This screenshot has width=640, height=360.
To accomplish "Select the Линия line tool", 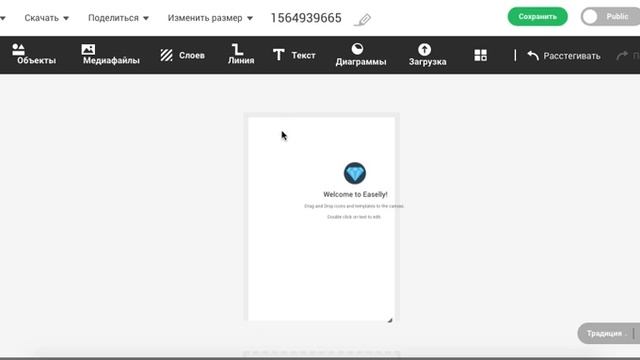I will point(241,55).
